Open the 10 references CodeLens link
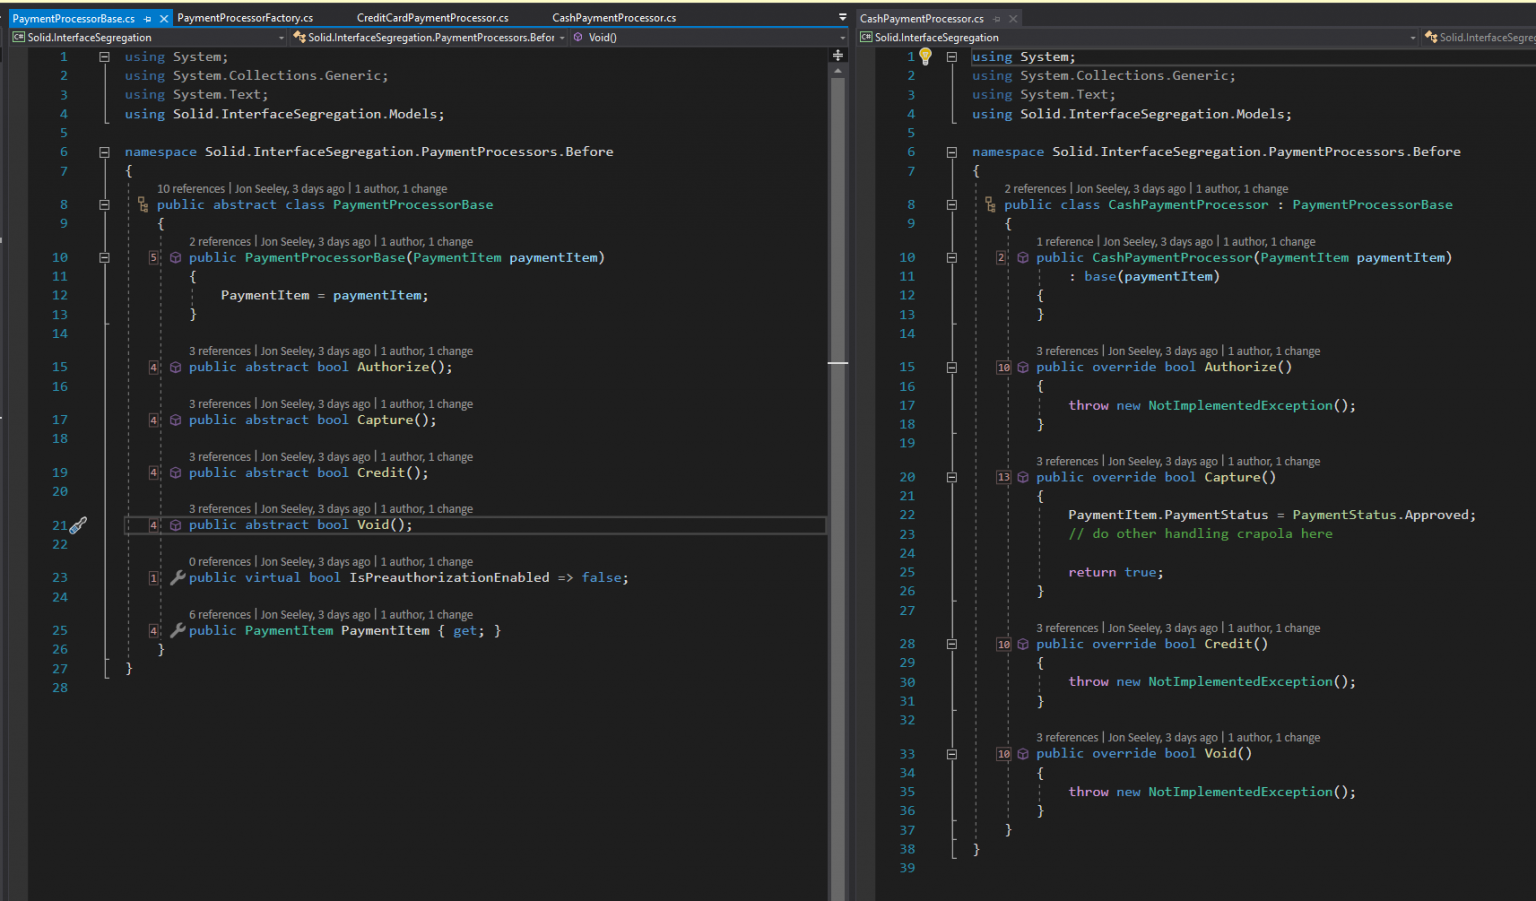 coord(190,188)
